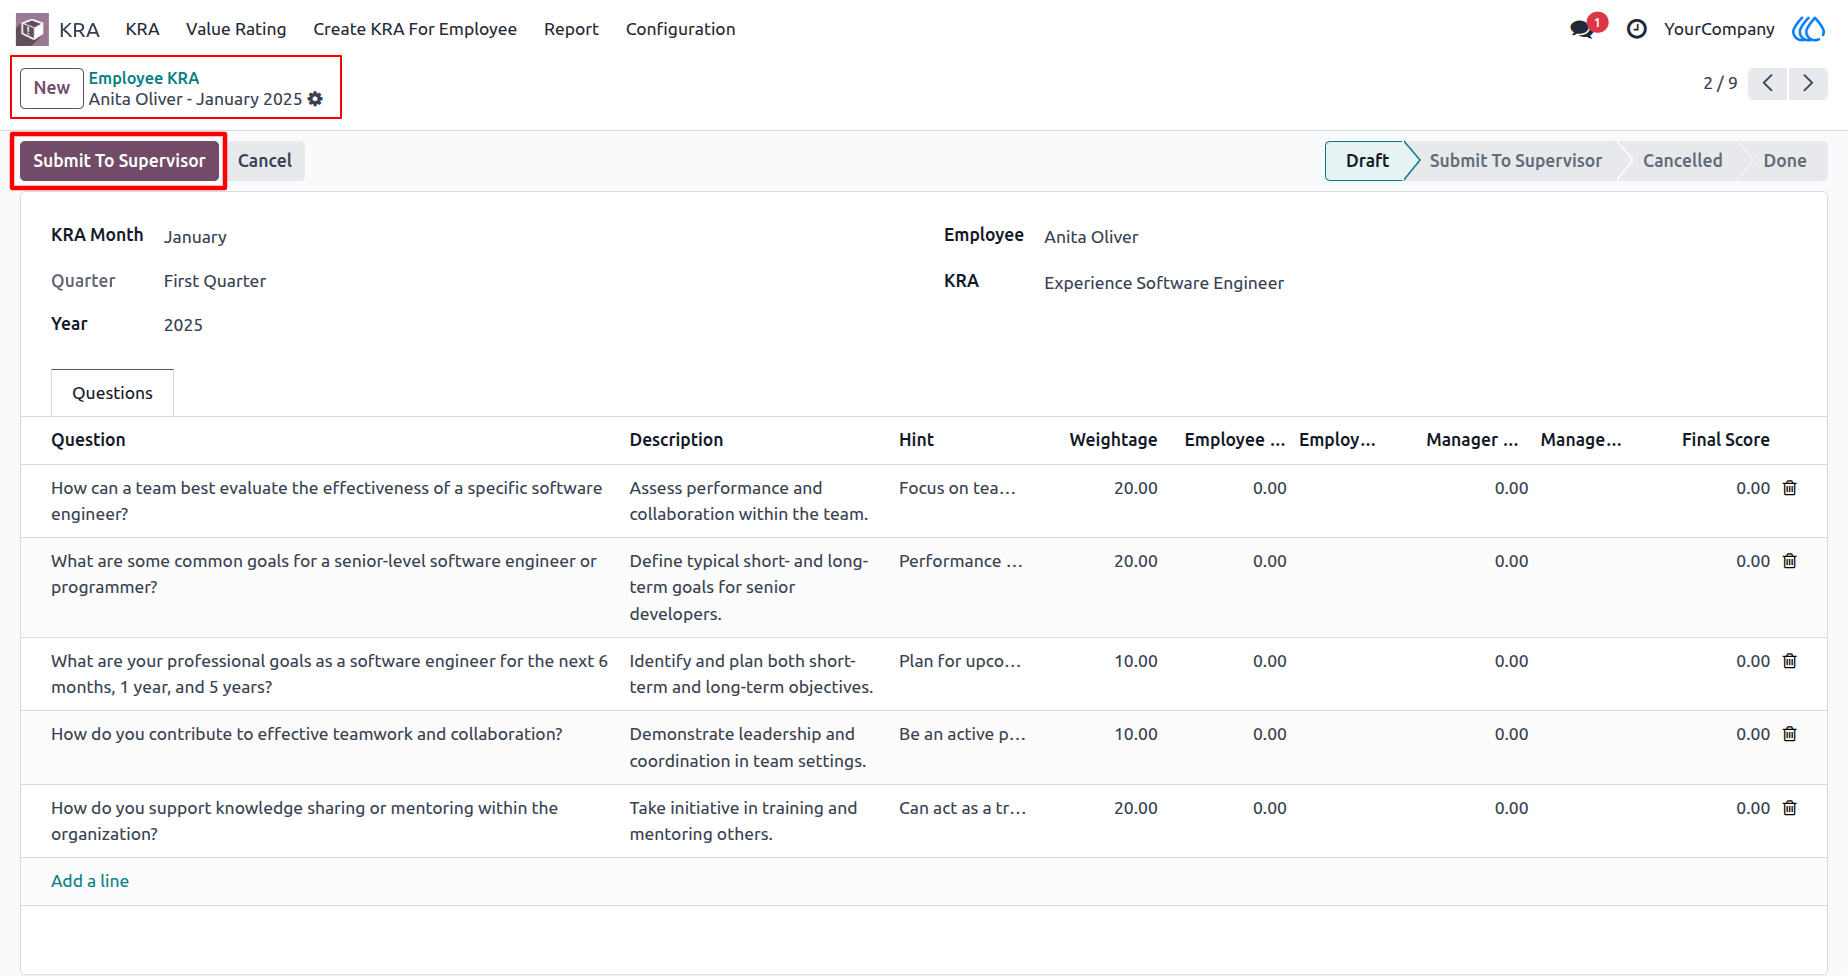Image resolution: width=1848 pixels, height=977 pixels.
Task: Select the Draft status stage
Action: pyautogui.click(x=1366, y=161)
